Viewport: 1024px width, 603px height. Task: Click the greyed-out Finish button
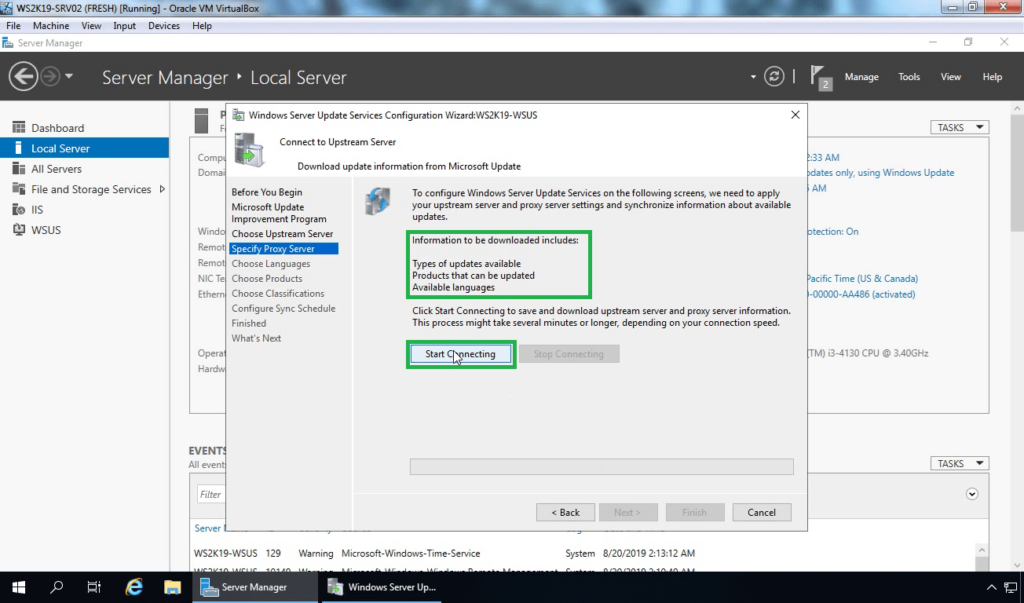coord(695,512)
